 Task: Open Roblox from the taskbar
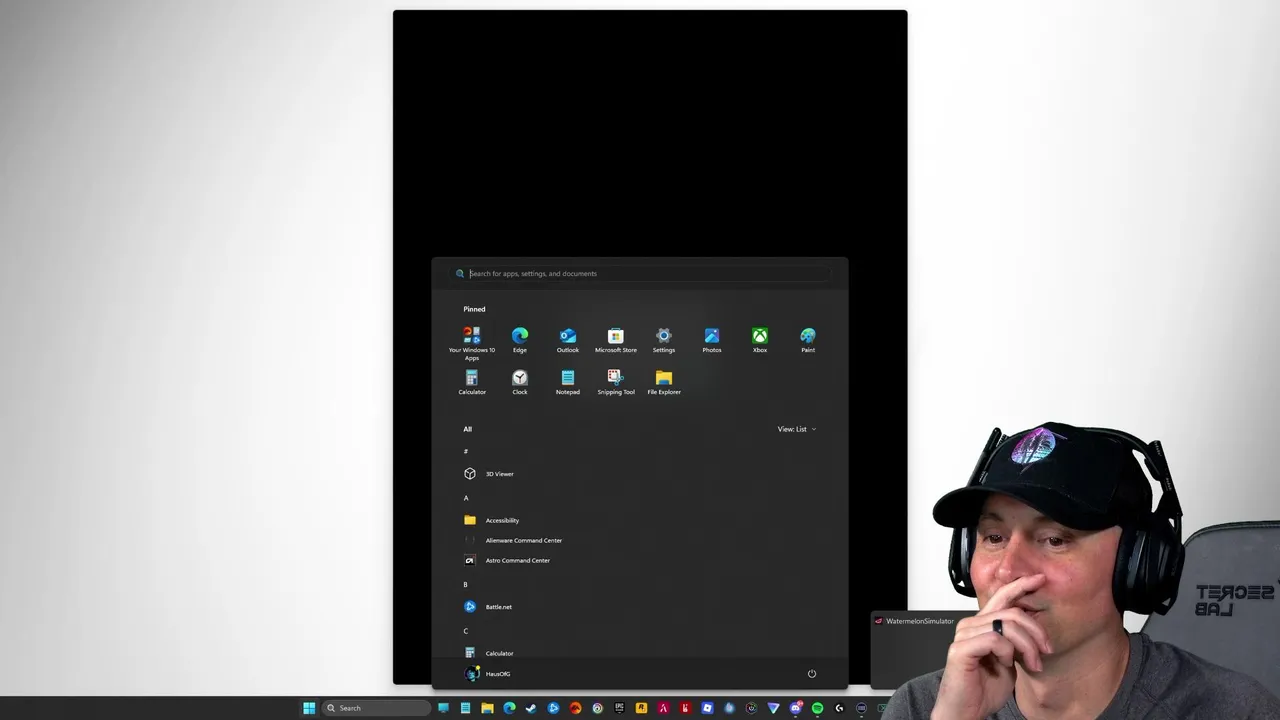(x=707, y=708)
